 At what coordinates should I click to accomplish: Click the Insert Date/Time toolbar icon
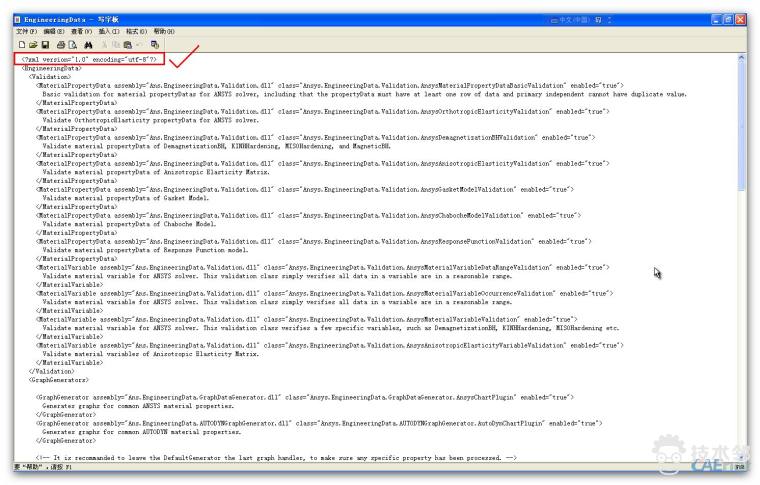click(x=155, y=45)
